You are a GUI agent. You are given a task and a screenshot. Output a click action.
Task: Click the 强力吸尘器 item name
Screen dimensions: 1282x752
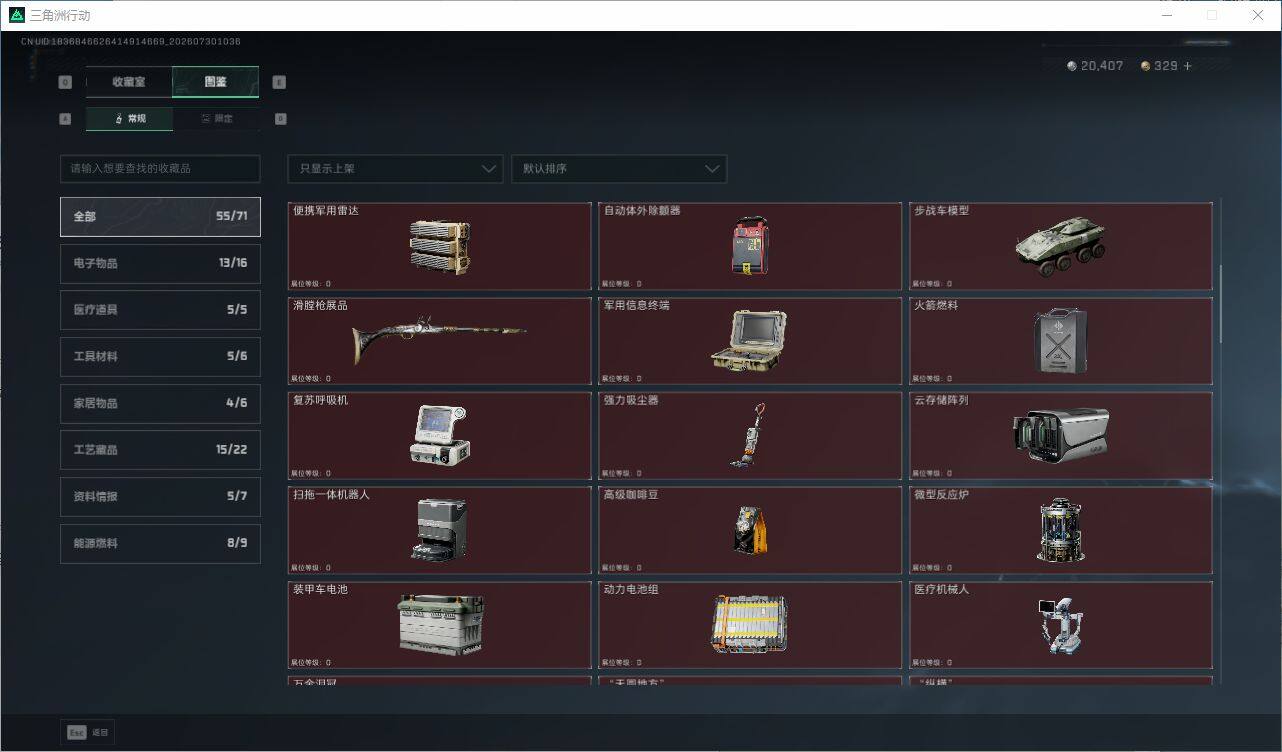click(631, 400)
